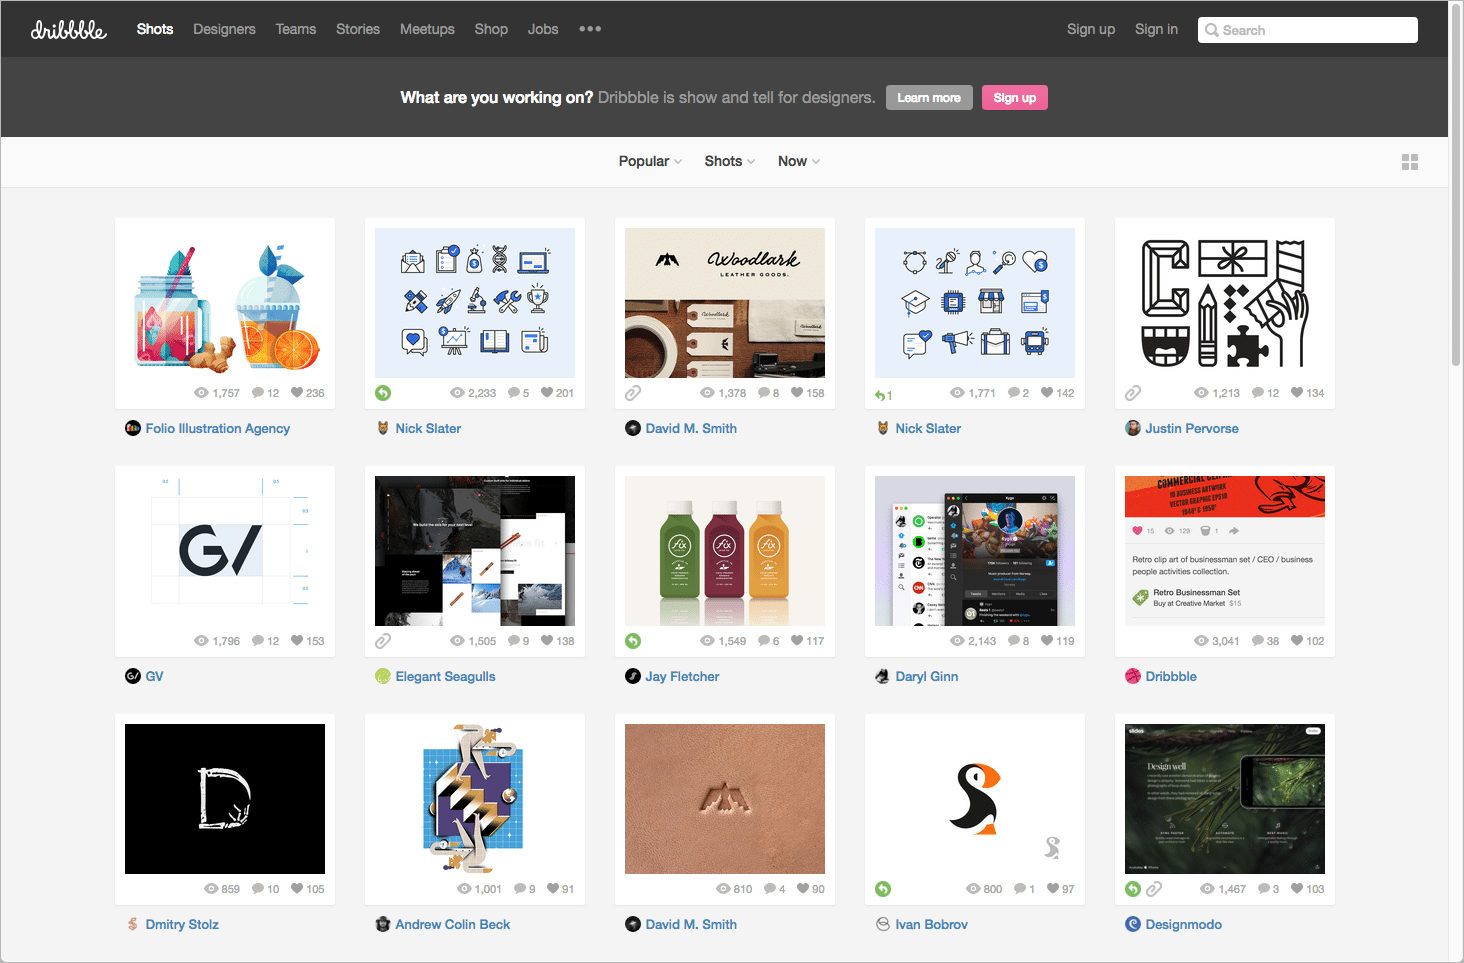Click the attachment icon on the Designmodo shot

pos(1156,888)
